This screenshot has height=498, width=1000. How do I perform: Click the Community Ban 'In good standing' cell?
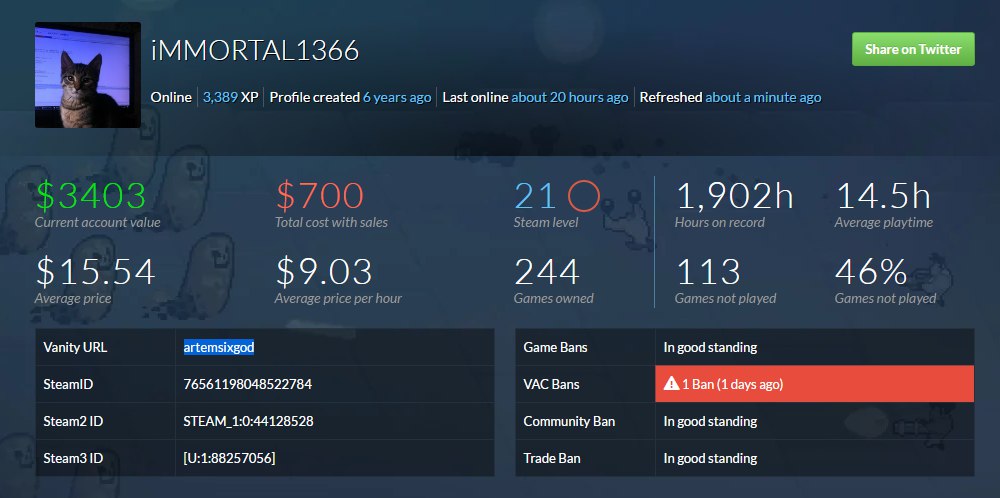[x=814, y=421]
